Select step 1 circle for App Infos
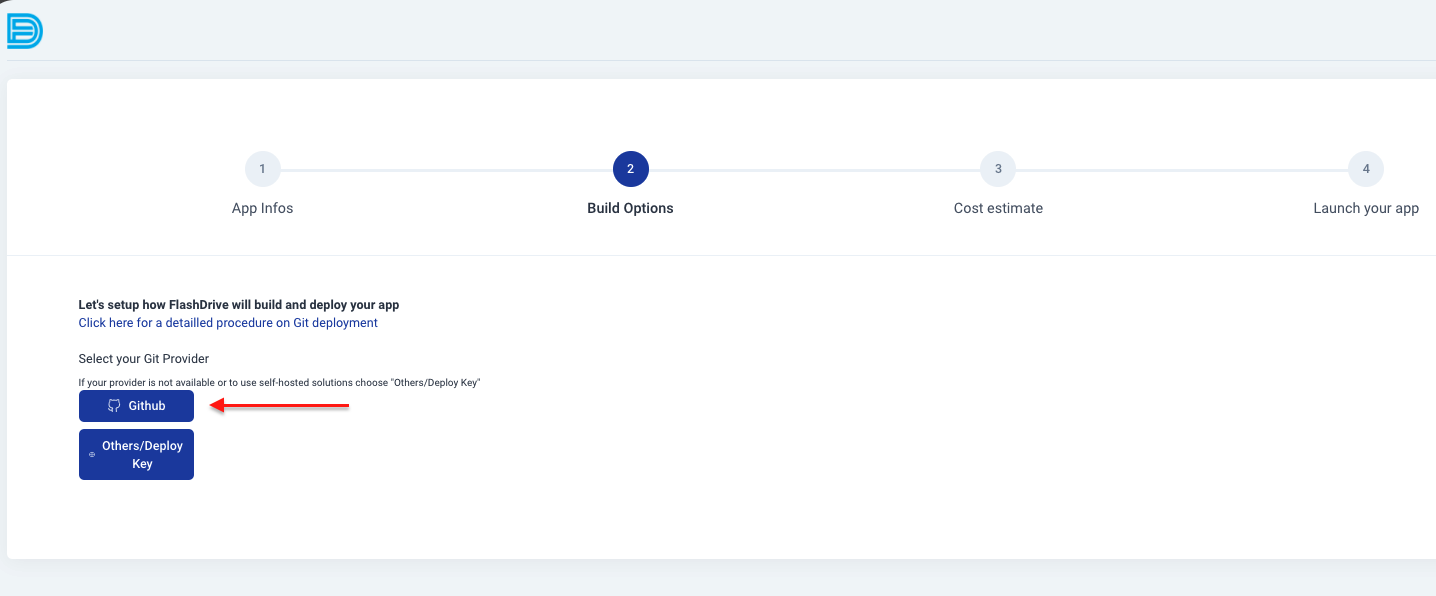The image size is (1436, 596). [262, 168]
